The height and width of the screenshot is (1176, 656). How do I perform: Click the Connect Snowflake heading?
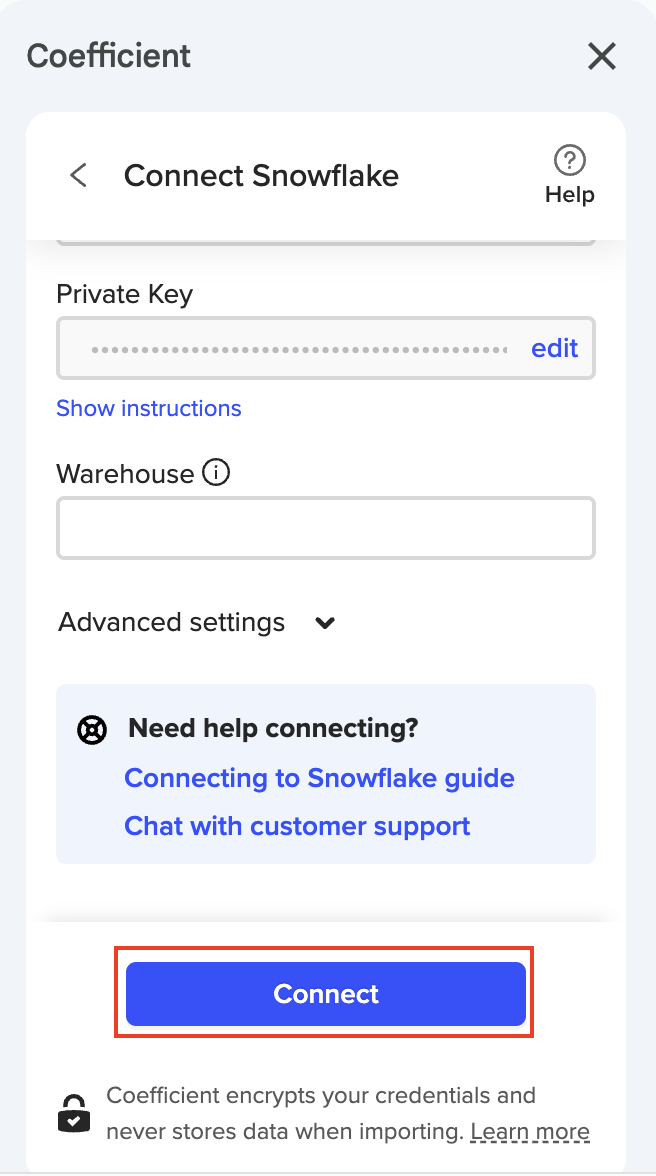pyautogui.click(x=261, y=176)
